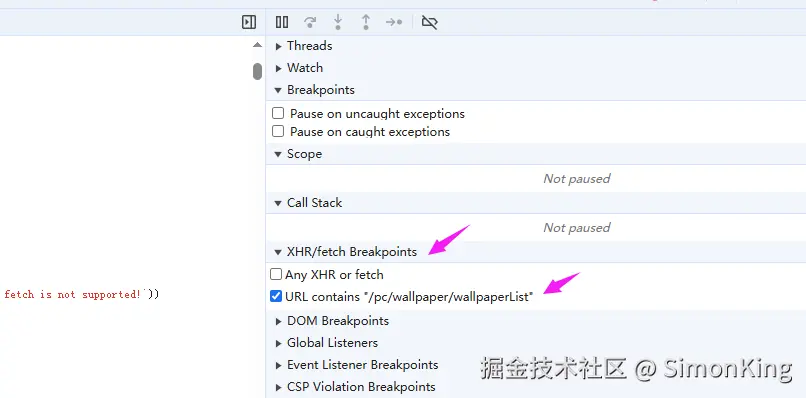Deactivate all breakpoints

point(429,22)
